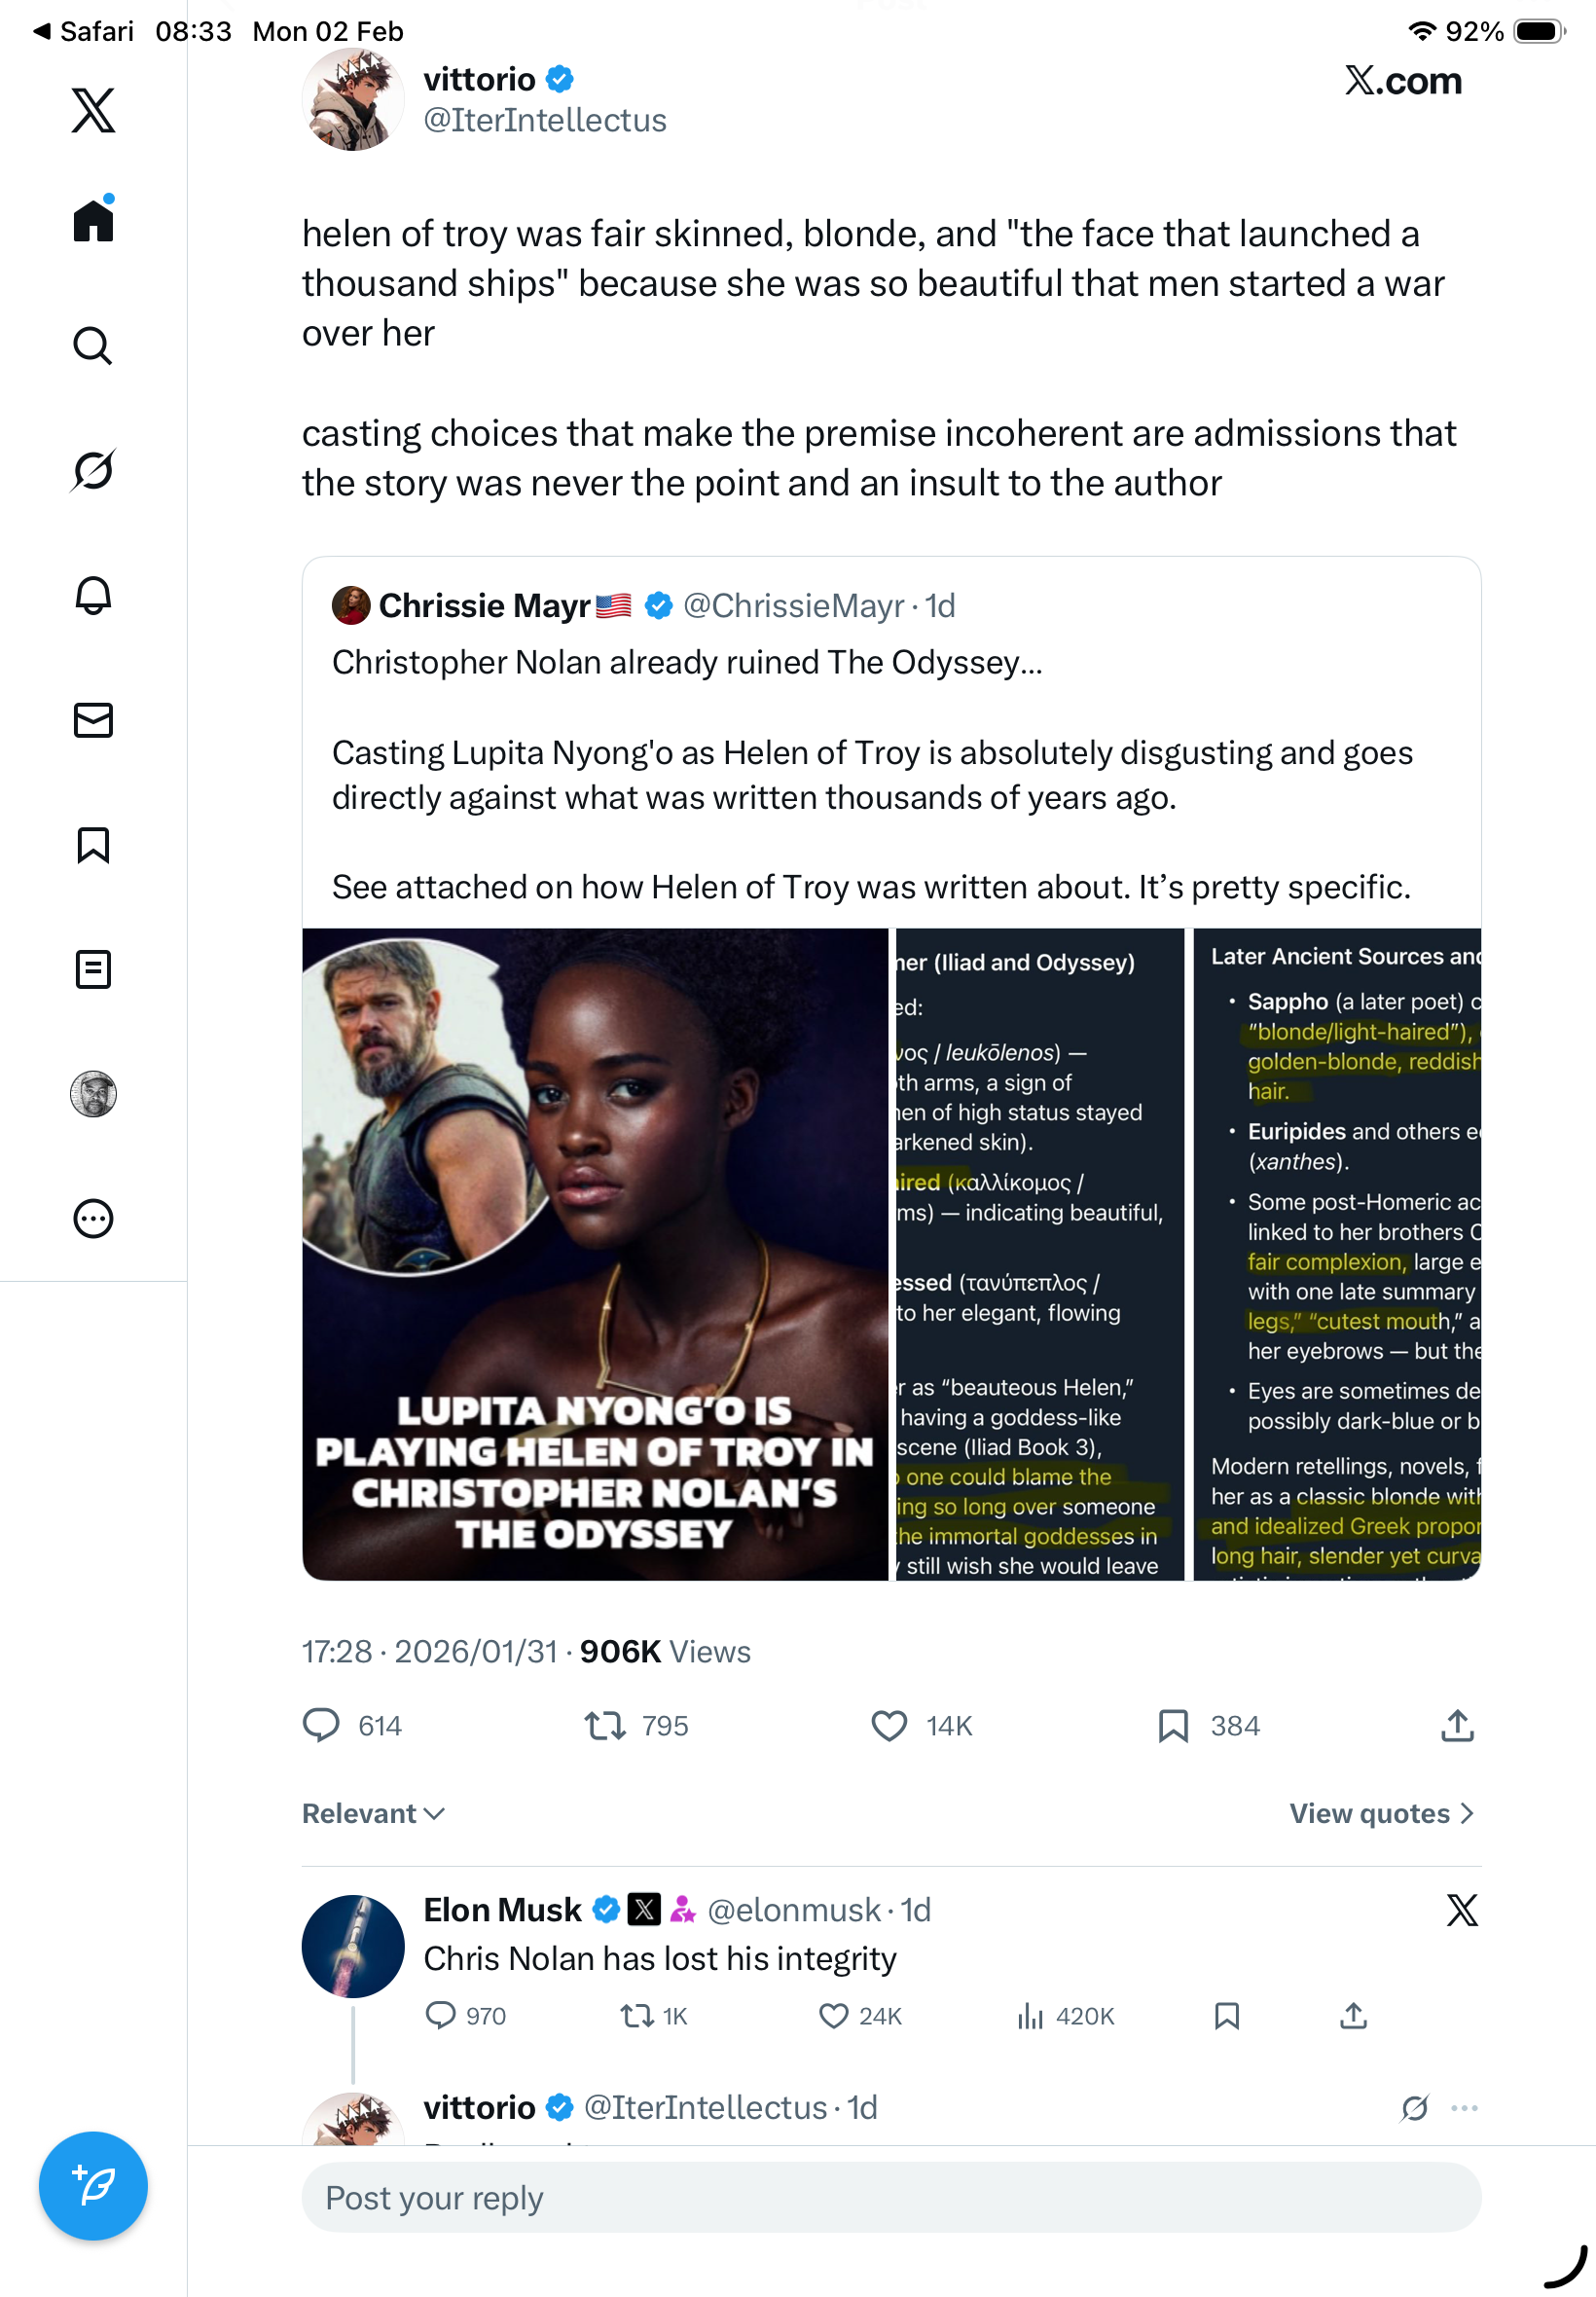Open Direct Messages envelope icon
Image resolution: width=1596 pixels, height=2297 pixels.
coord(93,720)
